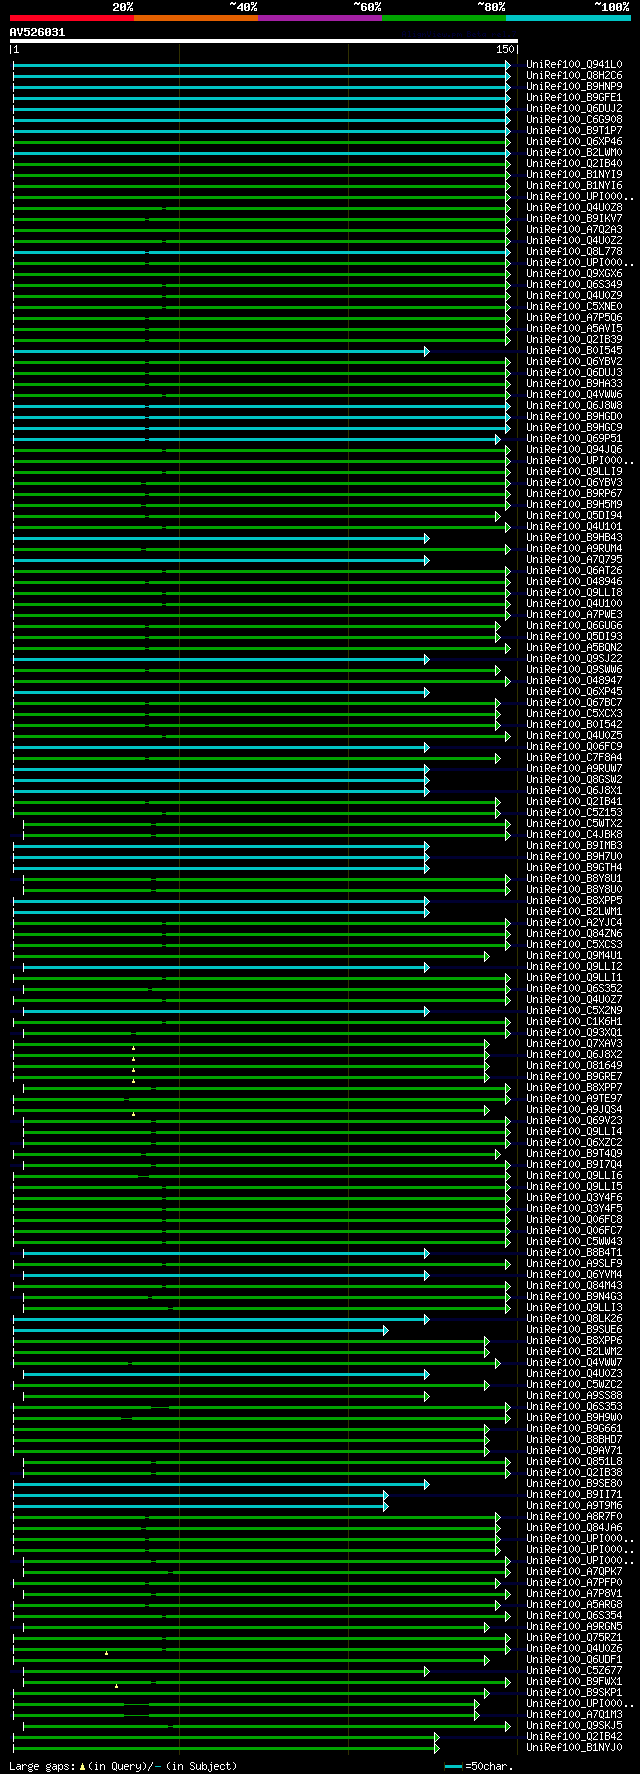This screenshot has height=1774, width=640.
Task: Select hit UniRef100_A5BQN2
Action: (574, 648)
